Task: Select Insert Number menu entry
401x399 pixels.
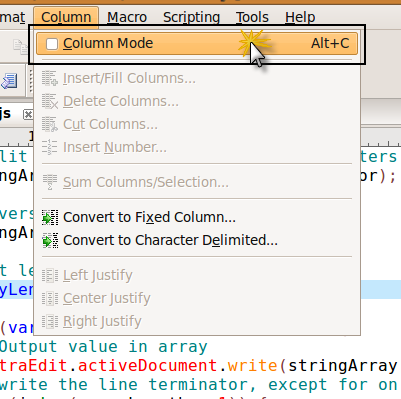Action: 197,148
